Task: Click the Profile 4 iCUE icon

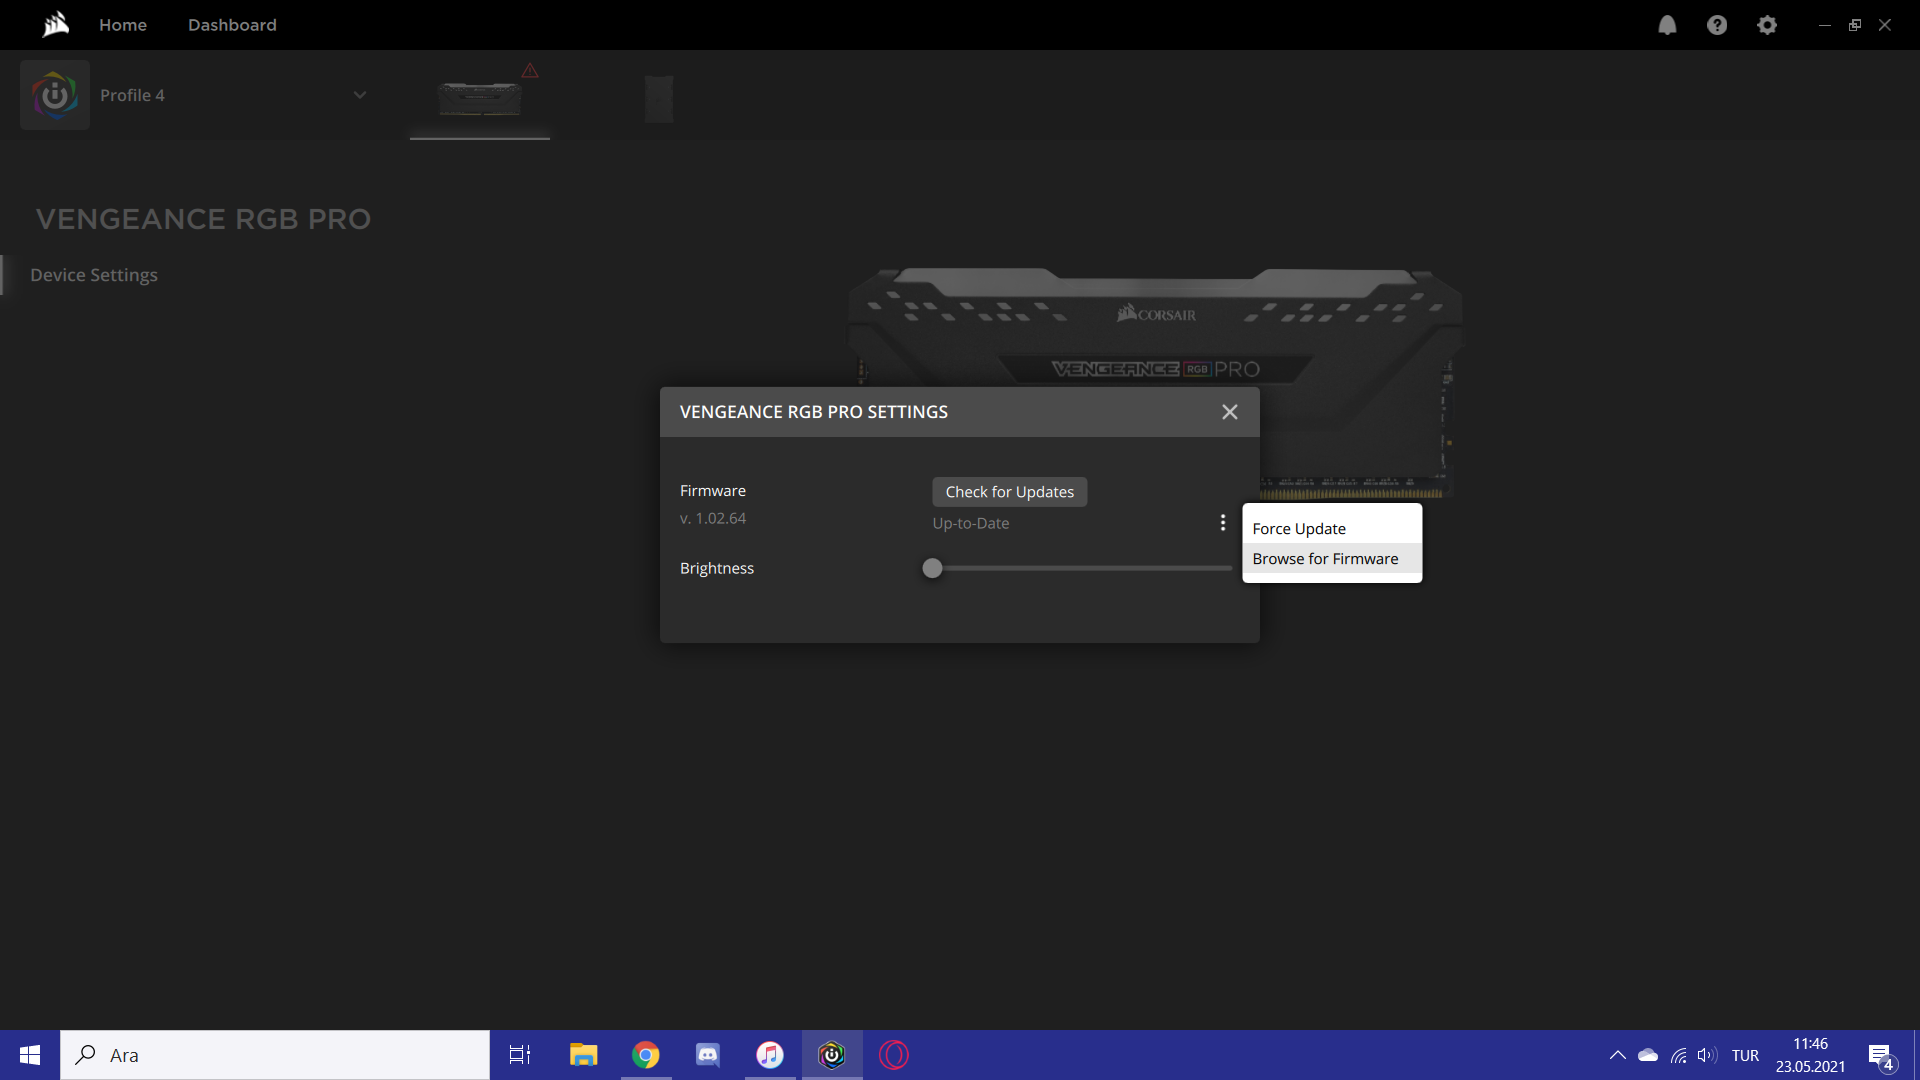Action: tap(55, 95)
